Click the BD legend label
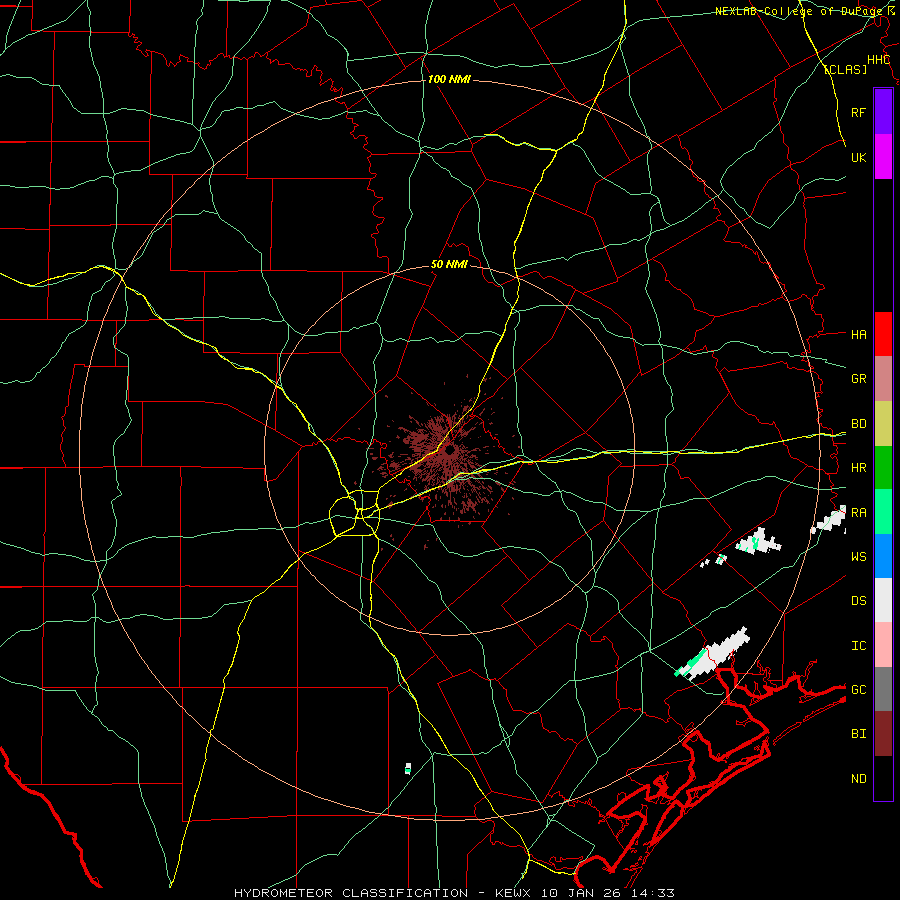The width and height of the screenshot is (900, 900). click(858, 424)
